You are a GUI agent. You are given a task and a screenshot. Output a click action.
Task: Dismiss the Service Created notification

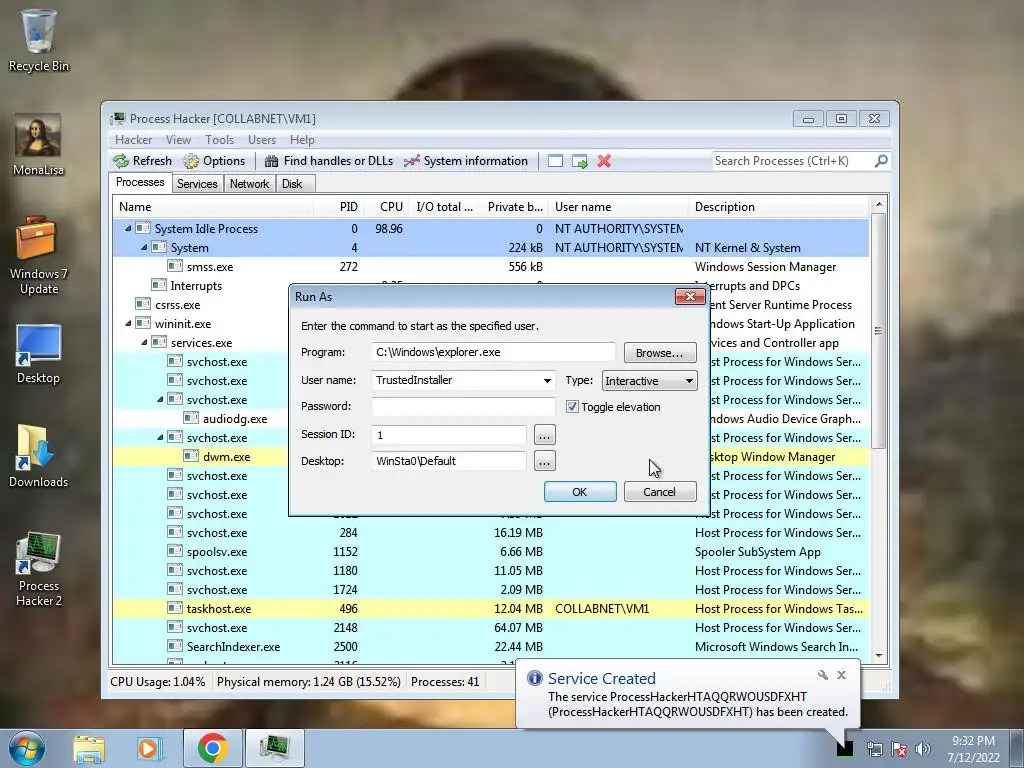[x=842, y=675]
